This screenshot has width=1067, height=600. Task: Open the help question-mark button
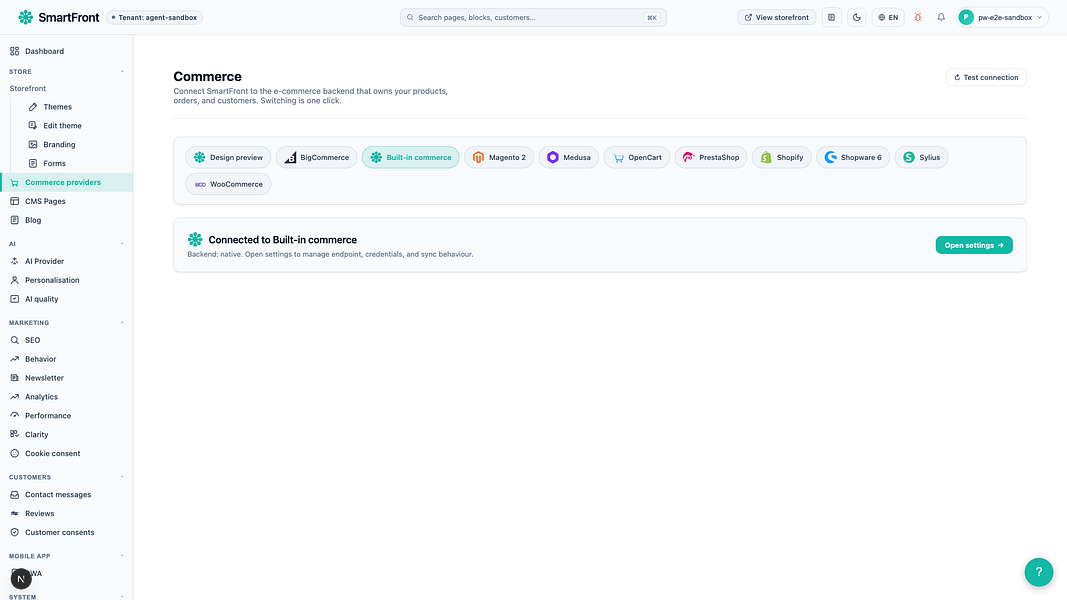(x=1038, y=572)
